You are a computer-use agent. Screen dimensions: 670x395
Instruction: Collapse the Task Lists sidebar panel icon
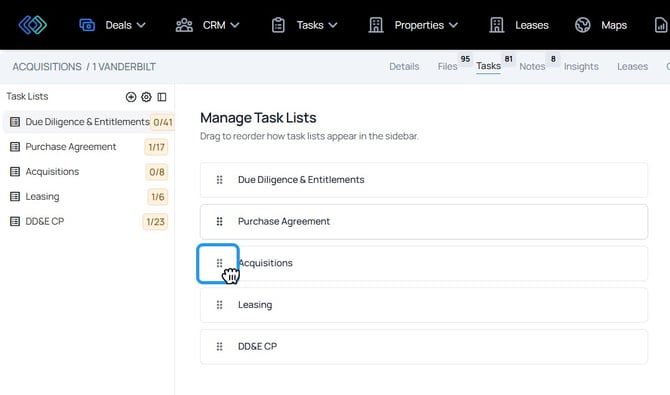coord(162,97)
